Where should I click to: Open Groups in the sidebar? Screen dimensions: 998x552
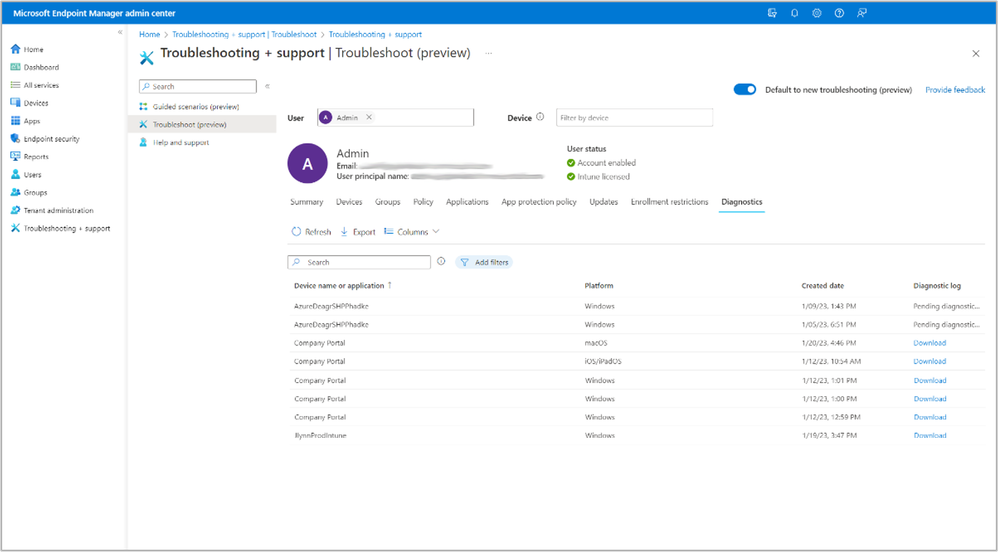[29, 192]
